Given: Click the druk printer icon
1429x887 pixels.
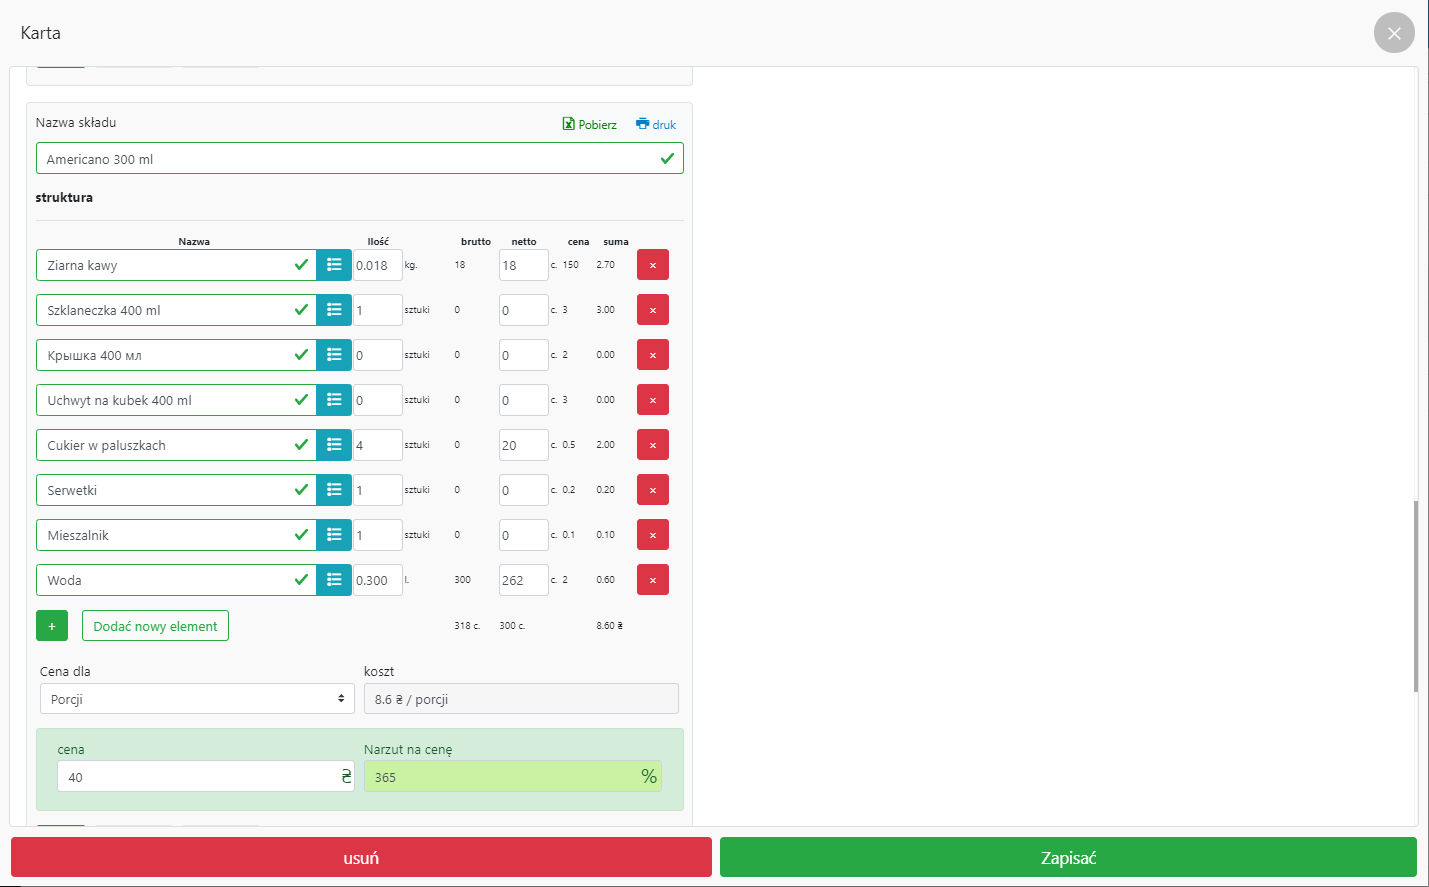Looking at the screenshot, I should tap(656, 124).
